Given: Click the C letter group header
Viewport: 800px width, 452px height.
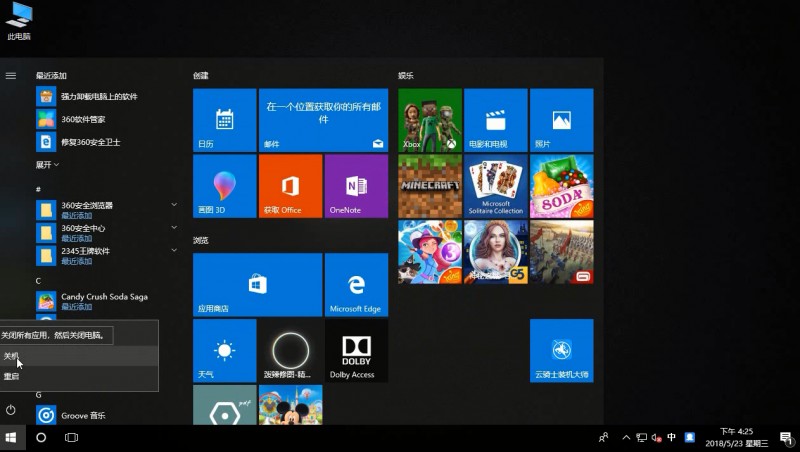Looking at the screenshot, I should [x=38, y=281].
